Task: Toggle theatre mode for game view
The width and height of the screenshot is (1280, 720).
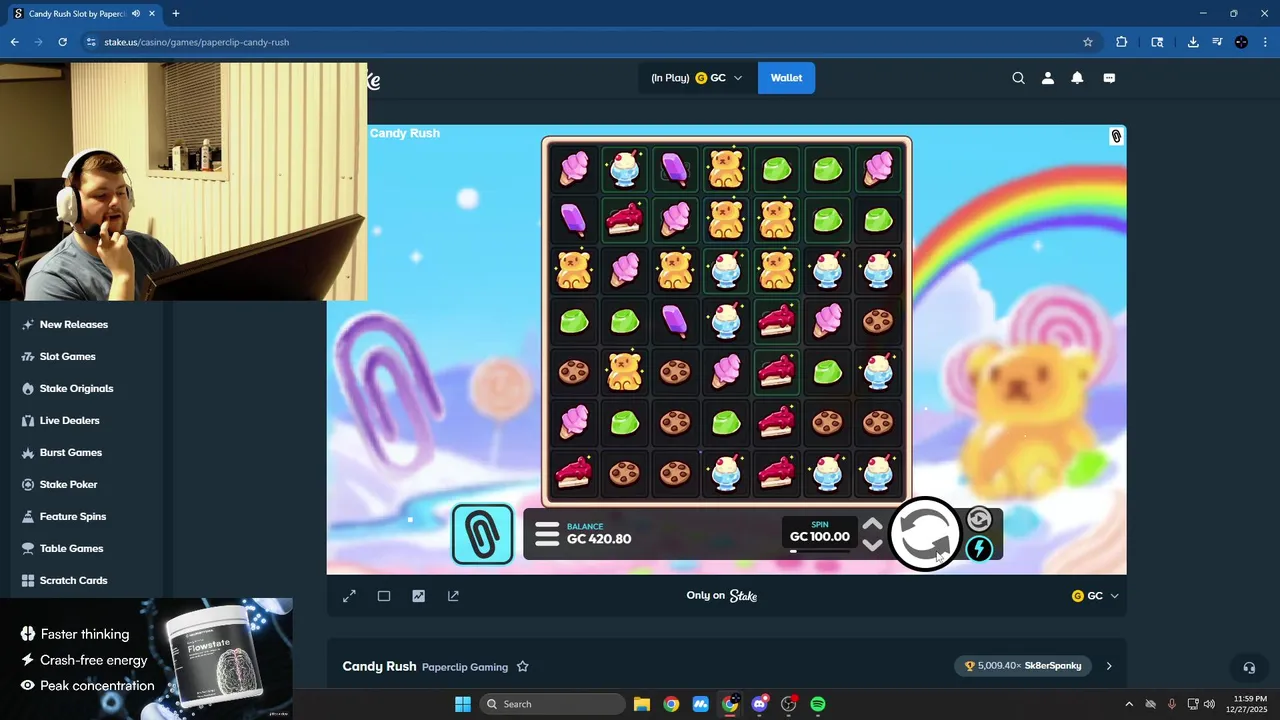Action: coord(384,596)
